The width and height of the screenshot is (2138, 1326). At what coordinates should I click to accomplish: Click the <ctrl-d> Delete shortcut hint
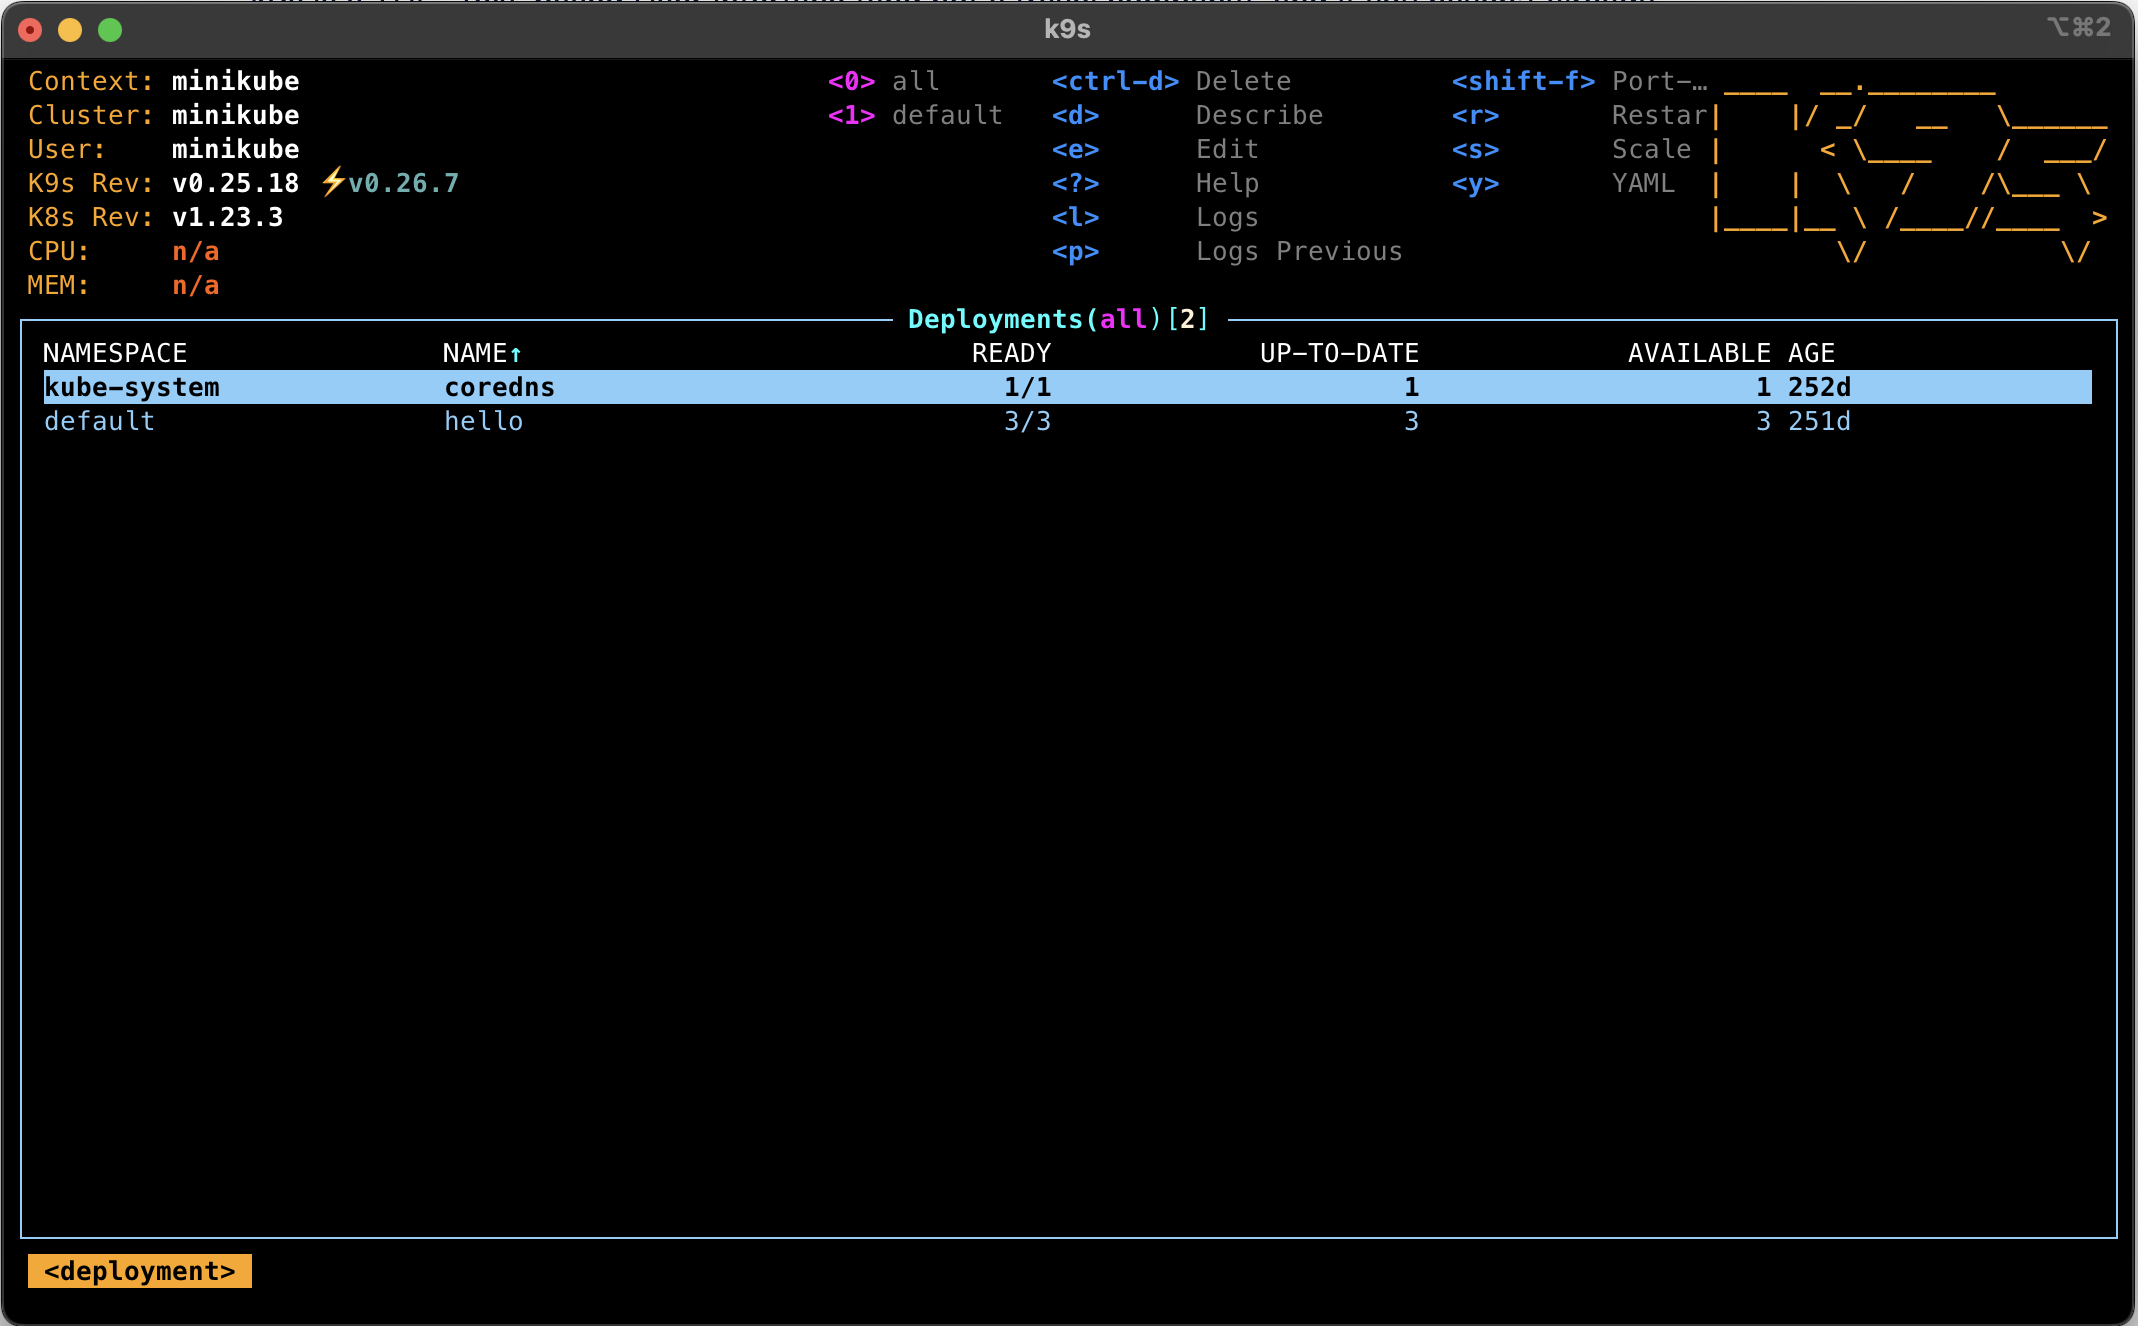1171,81
